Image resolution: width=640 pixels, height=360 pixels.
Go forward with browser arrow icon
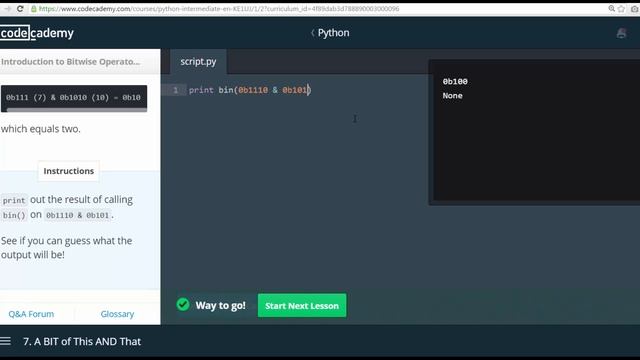coord(7,9)
